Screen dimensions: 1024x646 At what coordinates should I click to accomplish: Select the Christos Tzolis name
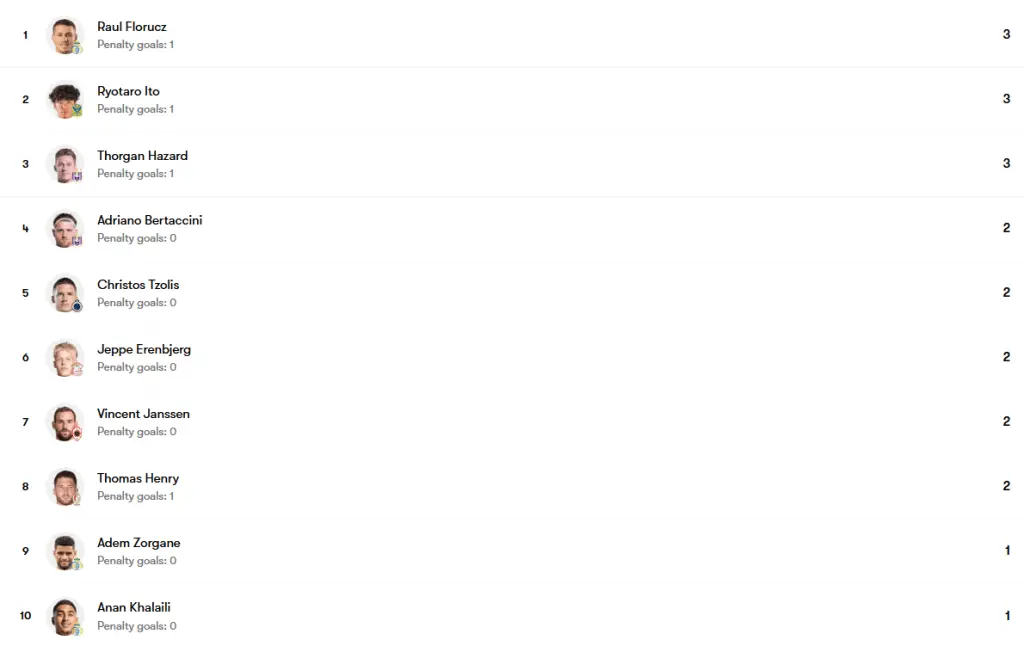(138, 285)
